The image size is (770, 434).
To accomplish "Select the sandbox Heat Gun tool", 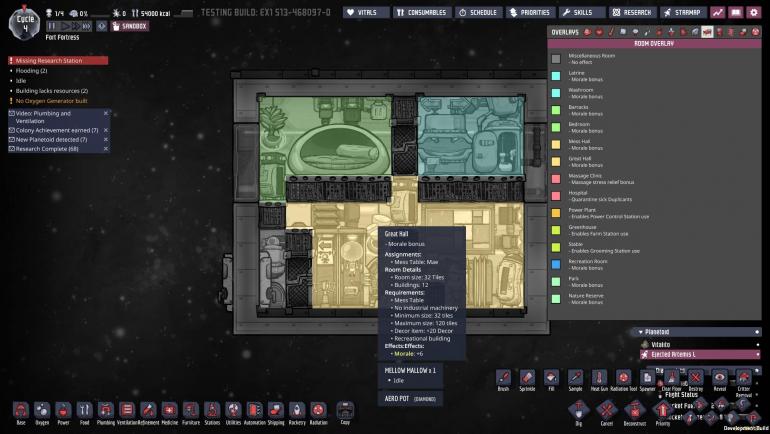I will click(599, 380).
